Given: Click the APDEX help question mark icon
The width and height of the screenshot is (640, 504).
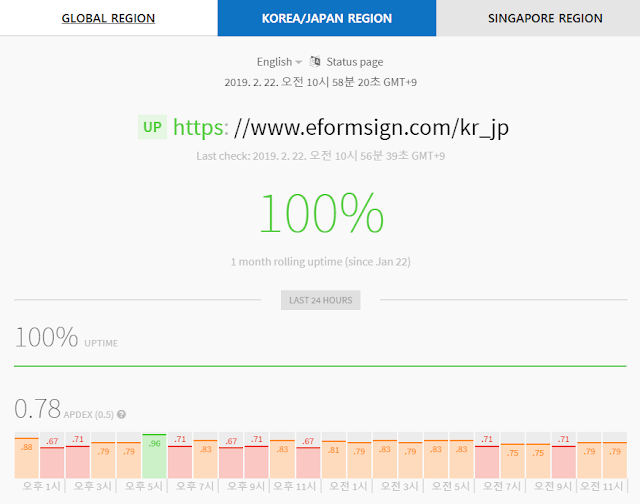Looking at the screenshot, I should click(121, 415).
